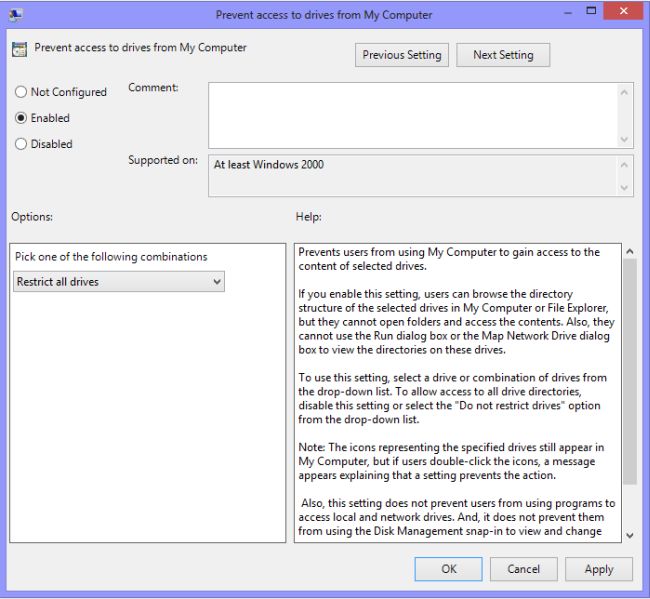
Task: Click the Supported on scroll up arrow
Action: 624,165
